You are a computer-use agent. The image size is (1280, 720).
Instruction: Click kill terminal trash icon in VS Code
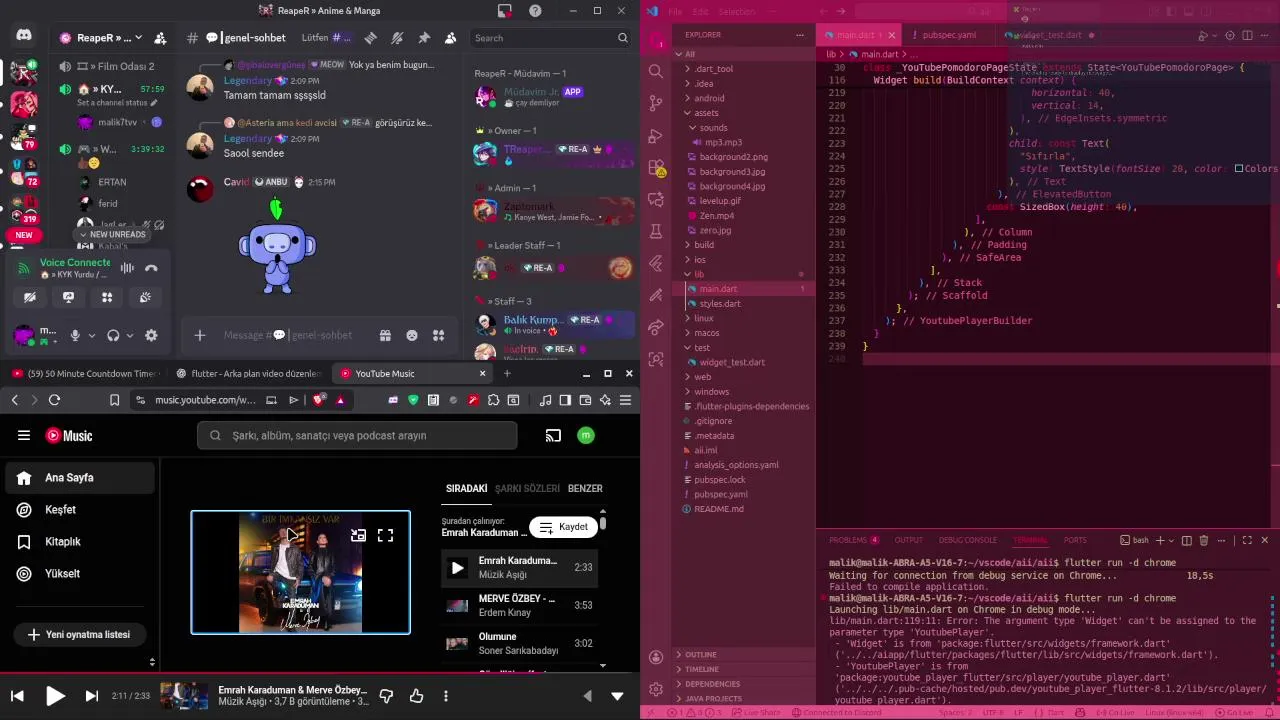click(x=1203, y=540)
